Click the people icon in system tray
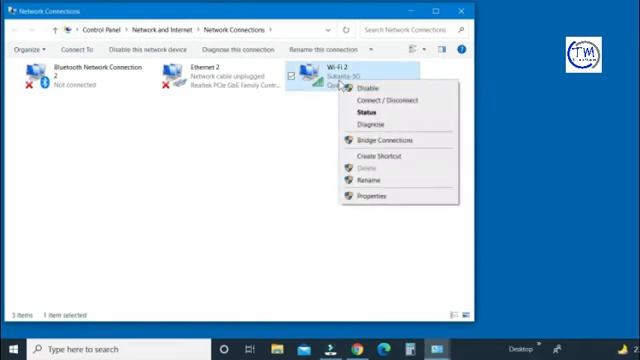Viewport: 640px width, 360px height. [x=557, y=349]
